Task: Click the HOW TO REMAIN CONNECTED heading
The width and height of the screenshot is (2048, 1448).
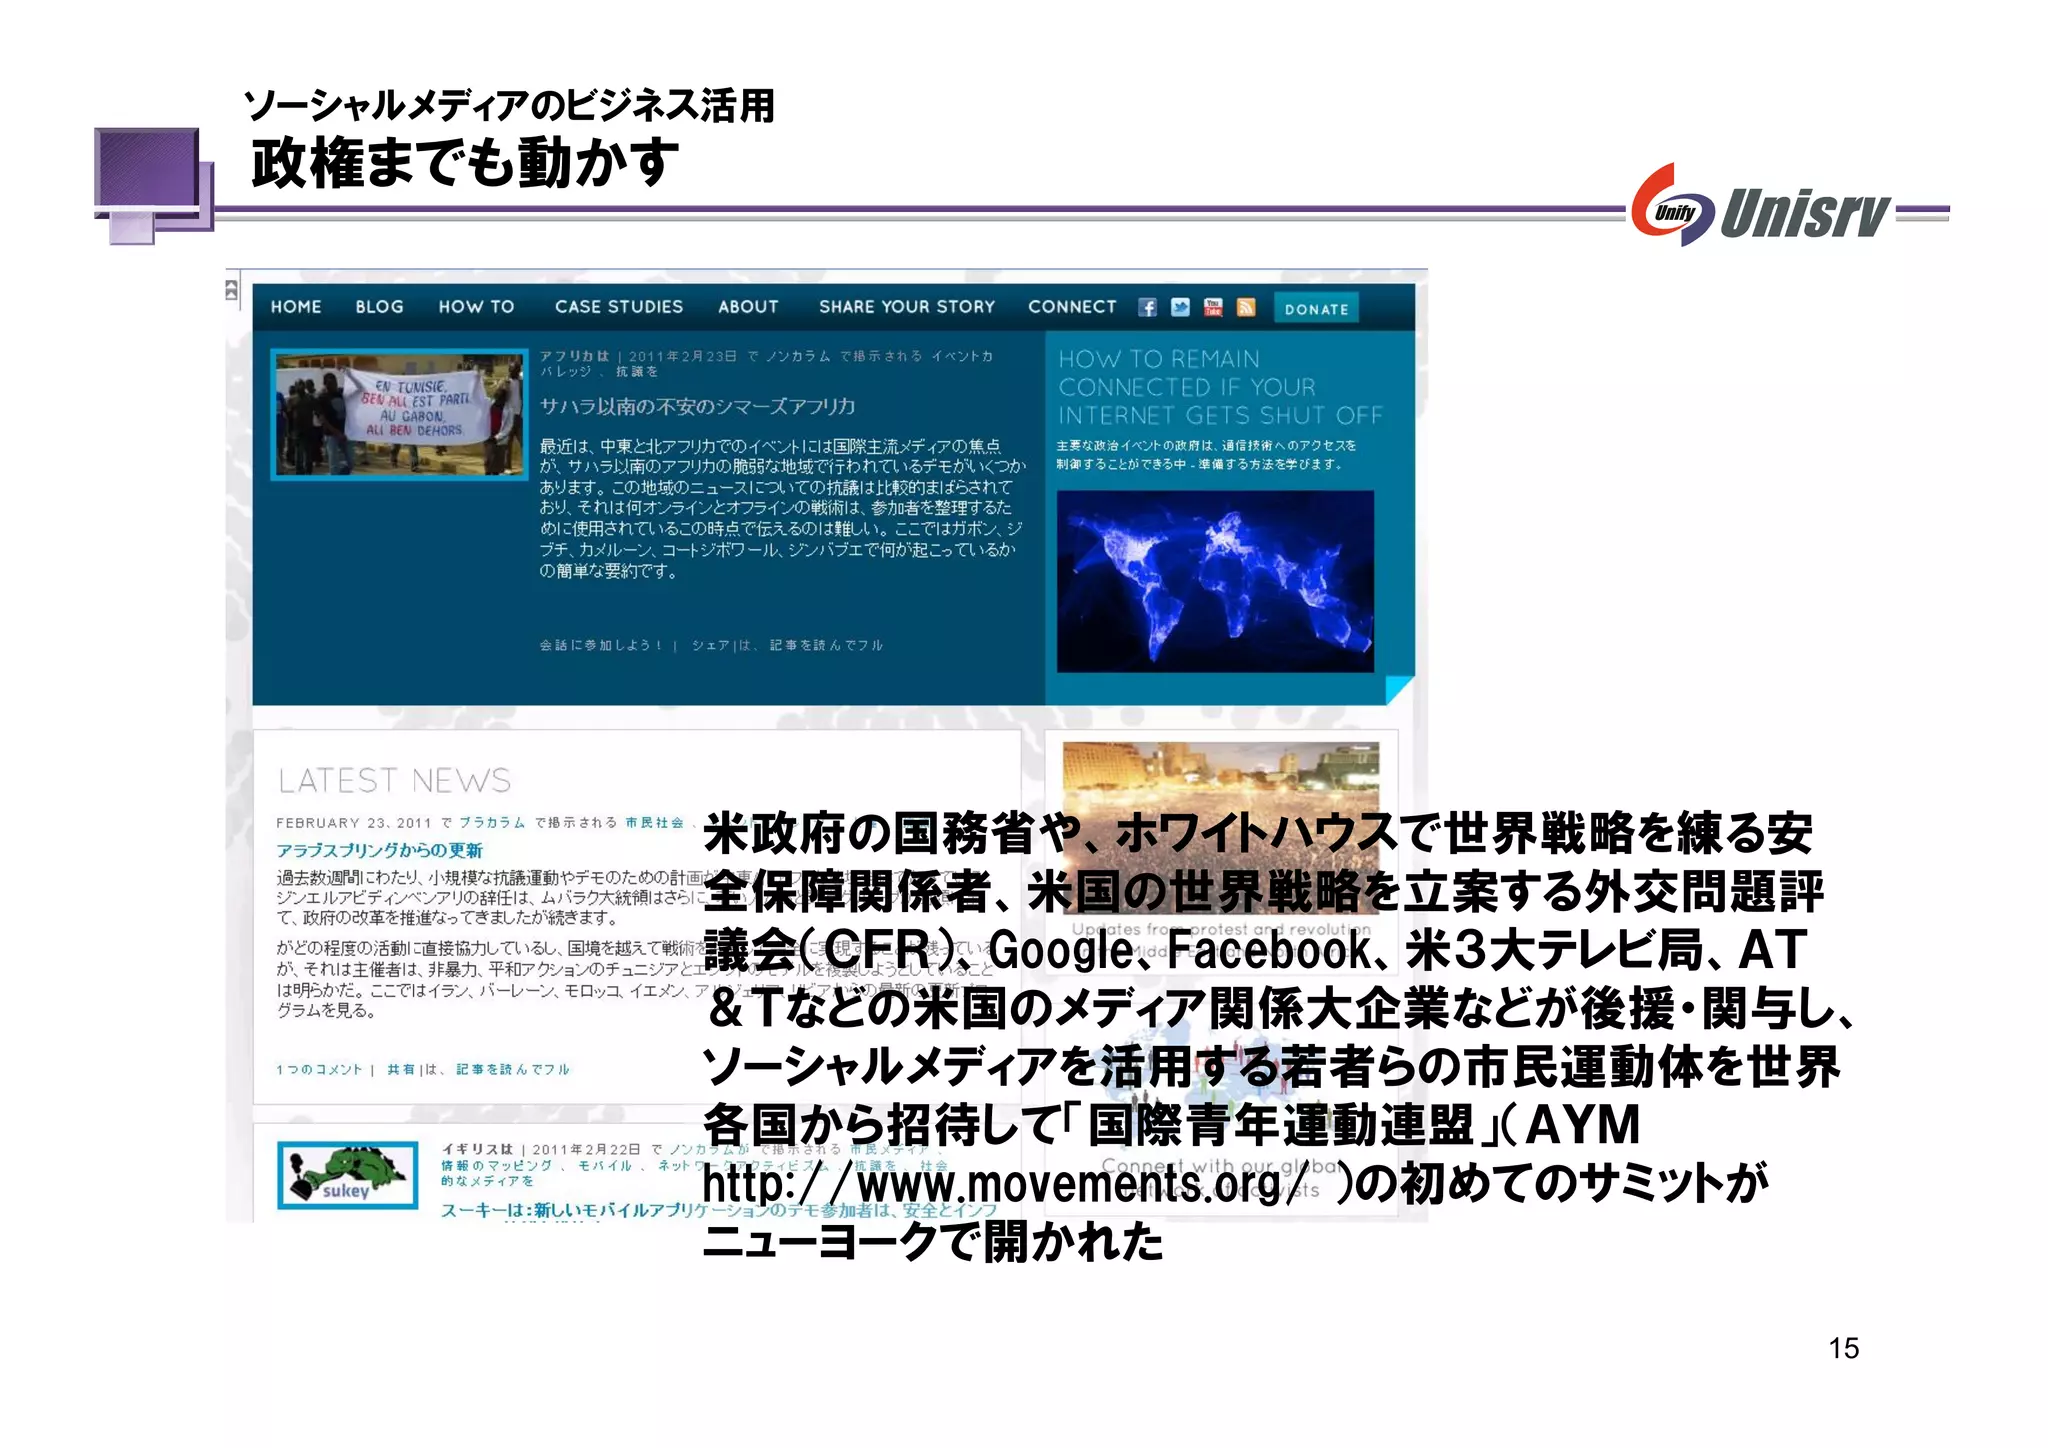Action: click(1220, 387)
